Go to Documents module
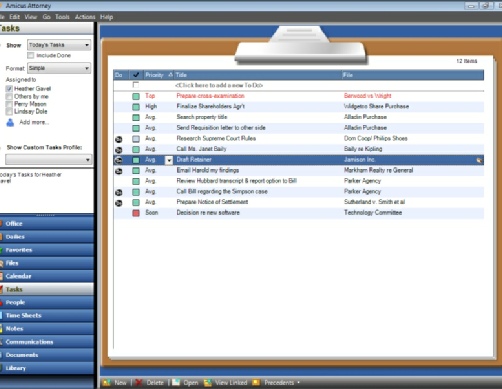Viewport: 502px width, 389px height. click(x=47, y=355)
